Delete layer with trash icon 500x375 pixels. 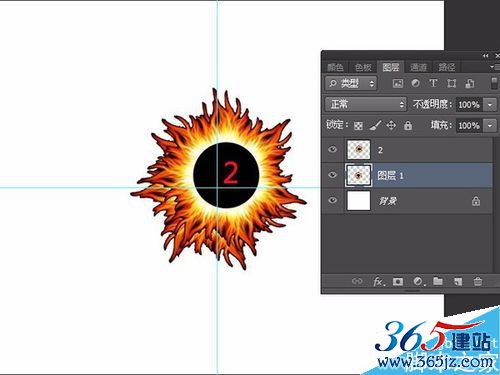(478, 282)
